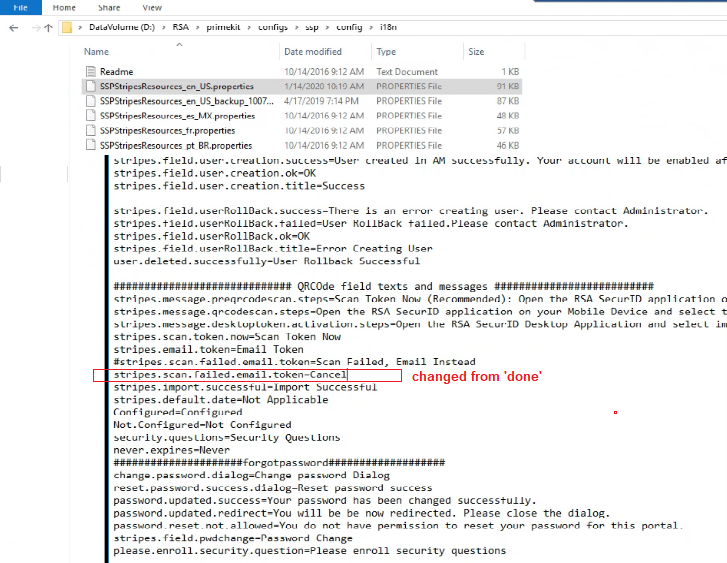727x563 pixels.
Task: Click the SSPStripesResources_pt_BR.properties file icon
Action: [x=91, y=146]
